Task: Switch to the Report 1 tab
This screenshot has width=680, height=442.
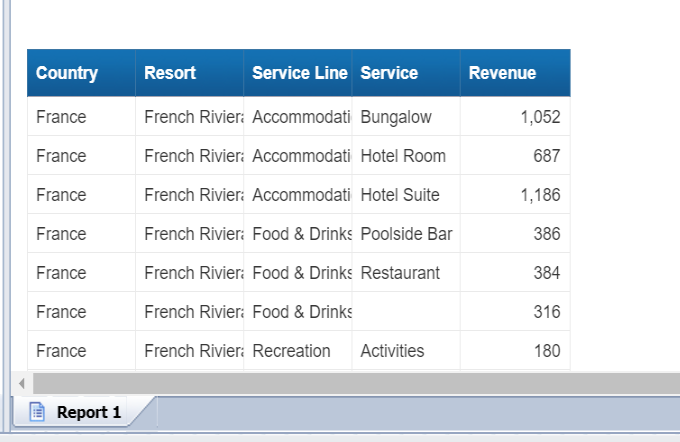Action: [88, 412]
